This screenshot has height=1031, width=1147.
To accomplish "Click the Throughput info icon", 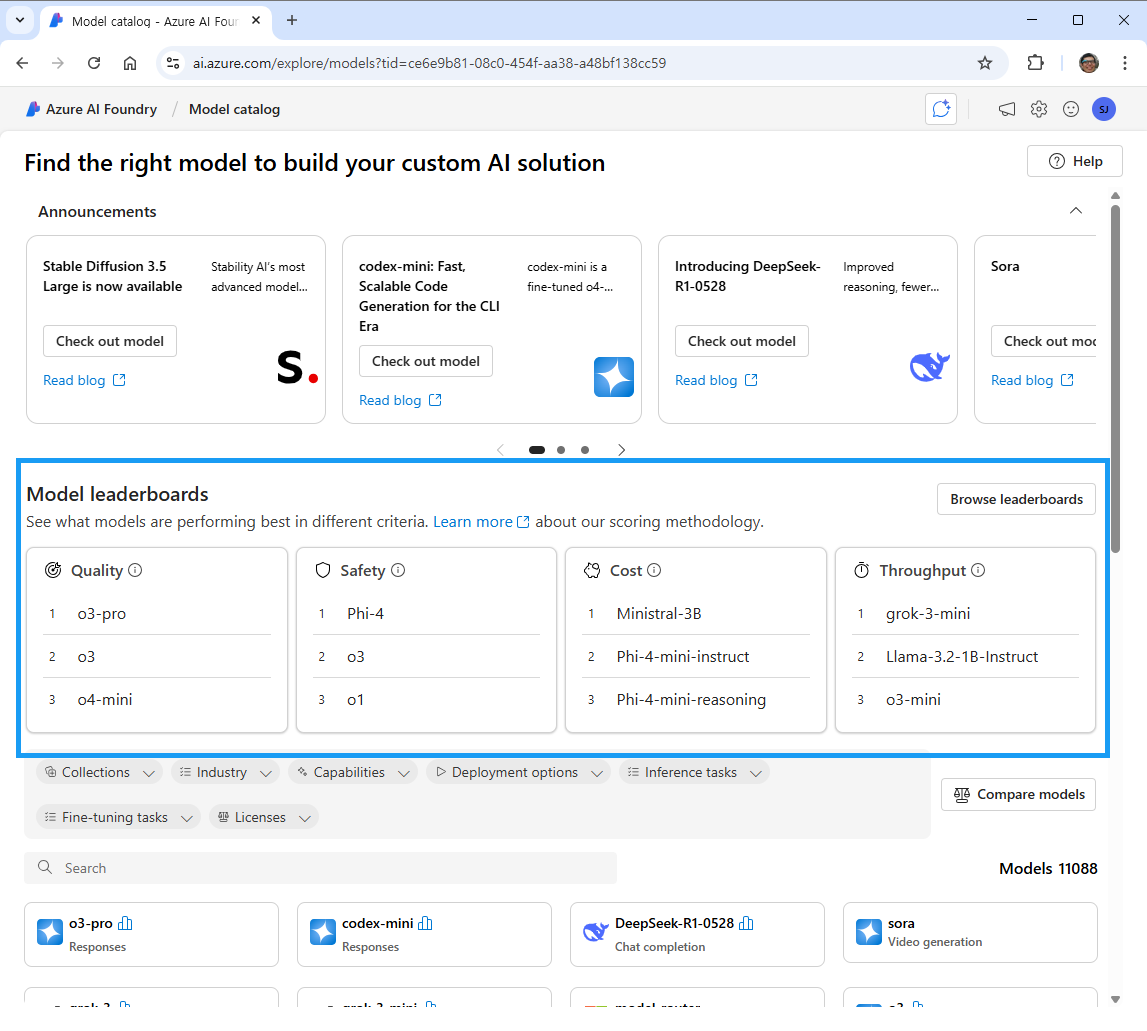I will click(978, 570).
